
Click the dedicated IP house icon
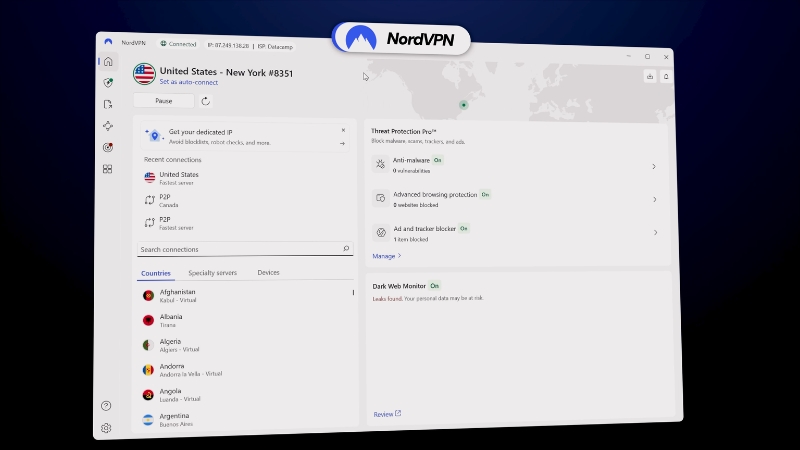tap(154, 136)
